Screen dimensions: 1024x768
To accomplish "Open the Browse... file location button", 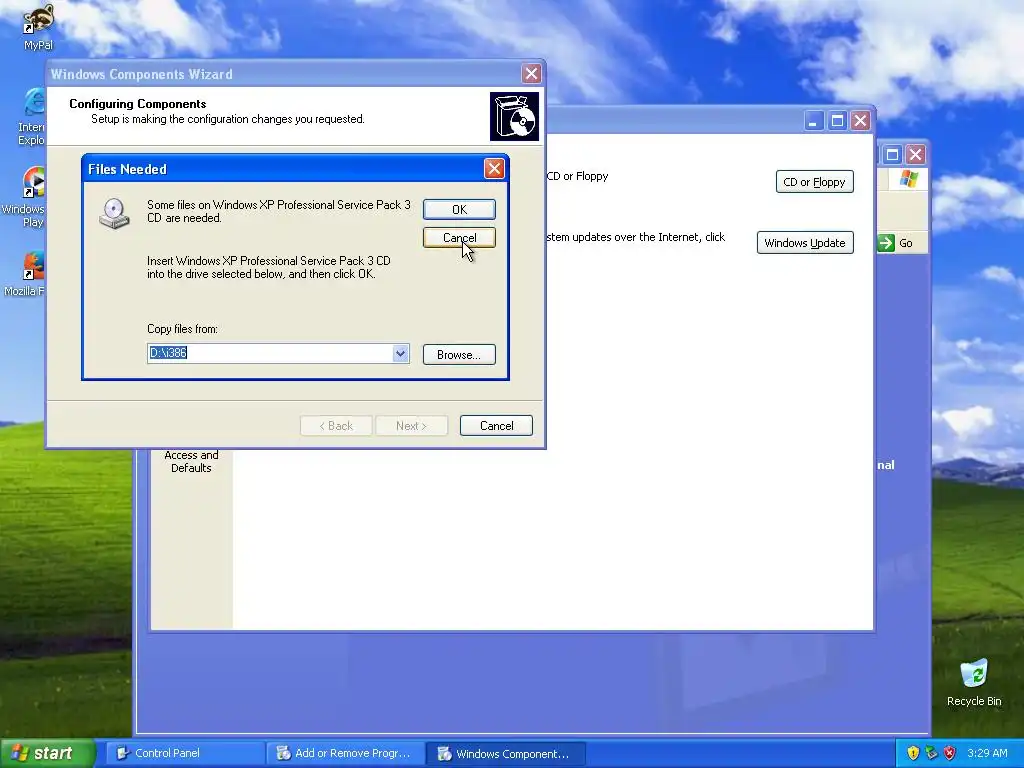I will 459,355.
